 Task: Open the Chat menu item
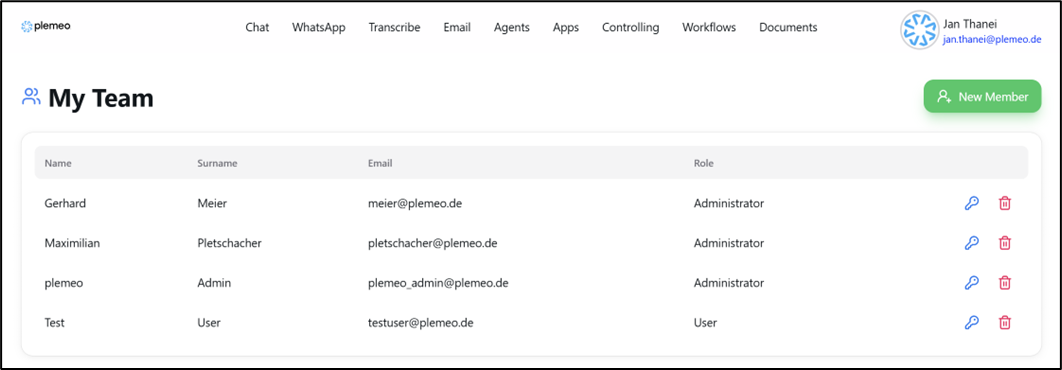(x=257, y=27)
